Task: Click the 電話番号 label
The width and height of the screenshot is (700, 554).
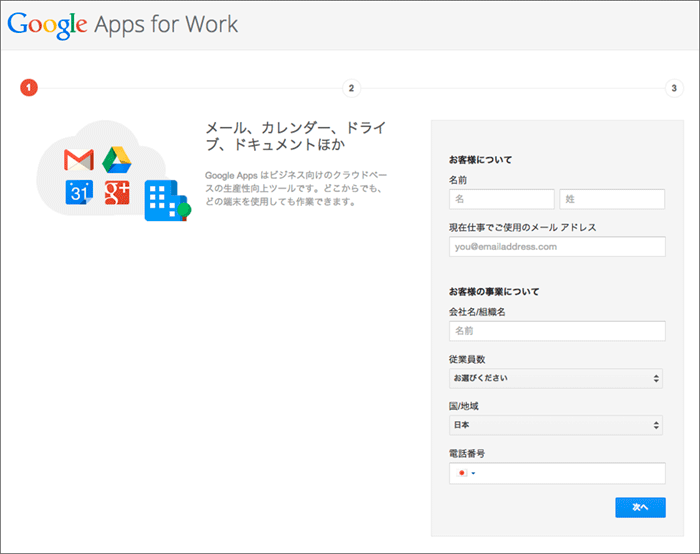Action: (x=467, y=453)
